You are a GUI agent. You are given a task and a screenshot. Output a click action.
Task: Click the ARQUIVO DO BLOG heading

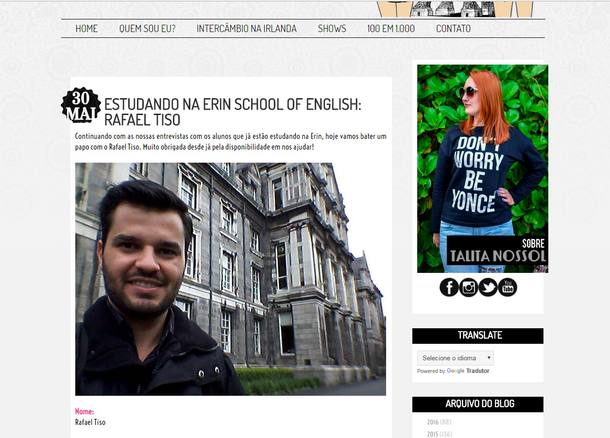(478, 404)
